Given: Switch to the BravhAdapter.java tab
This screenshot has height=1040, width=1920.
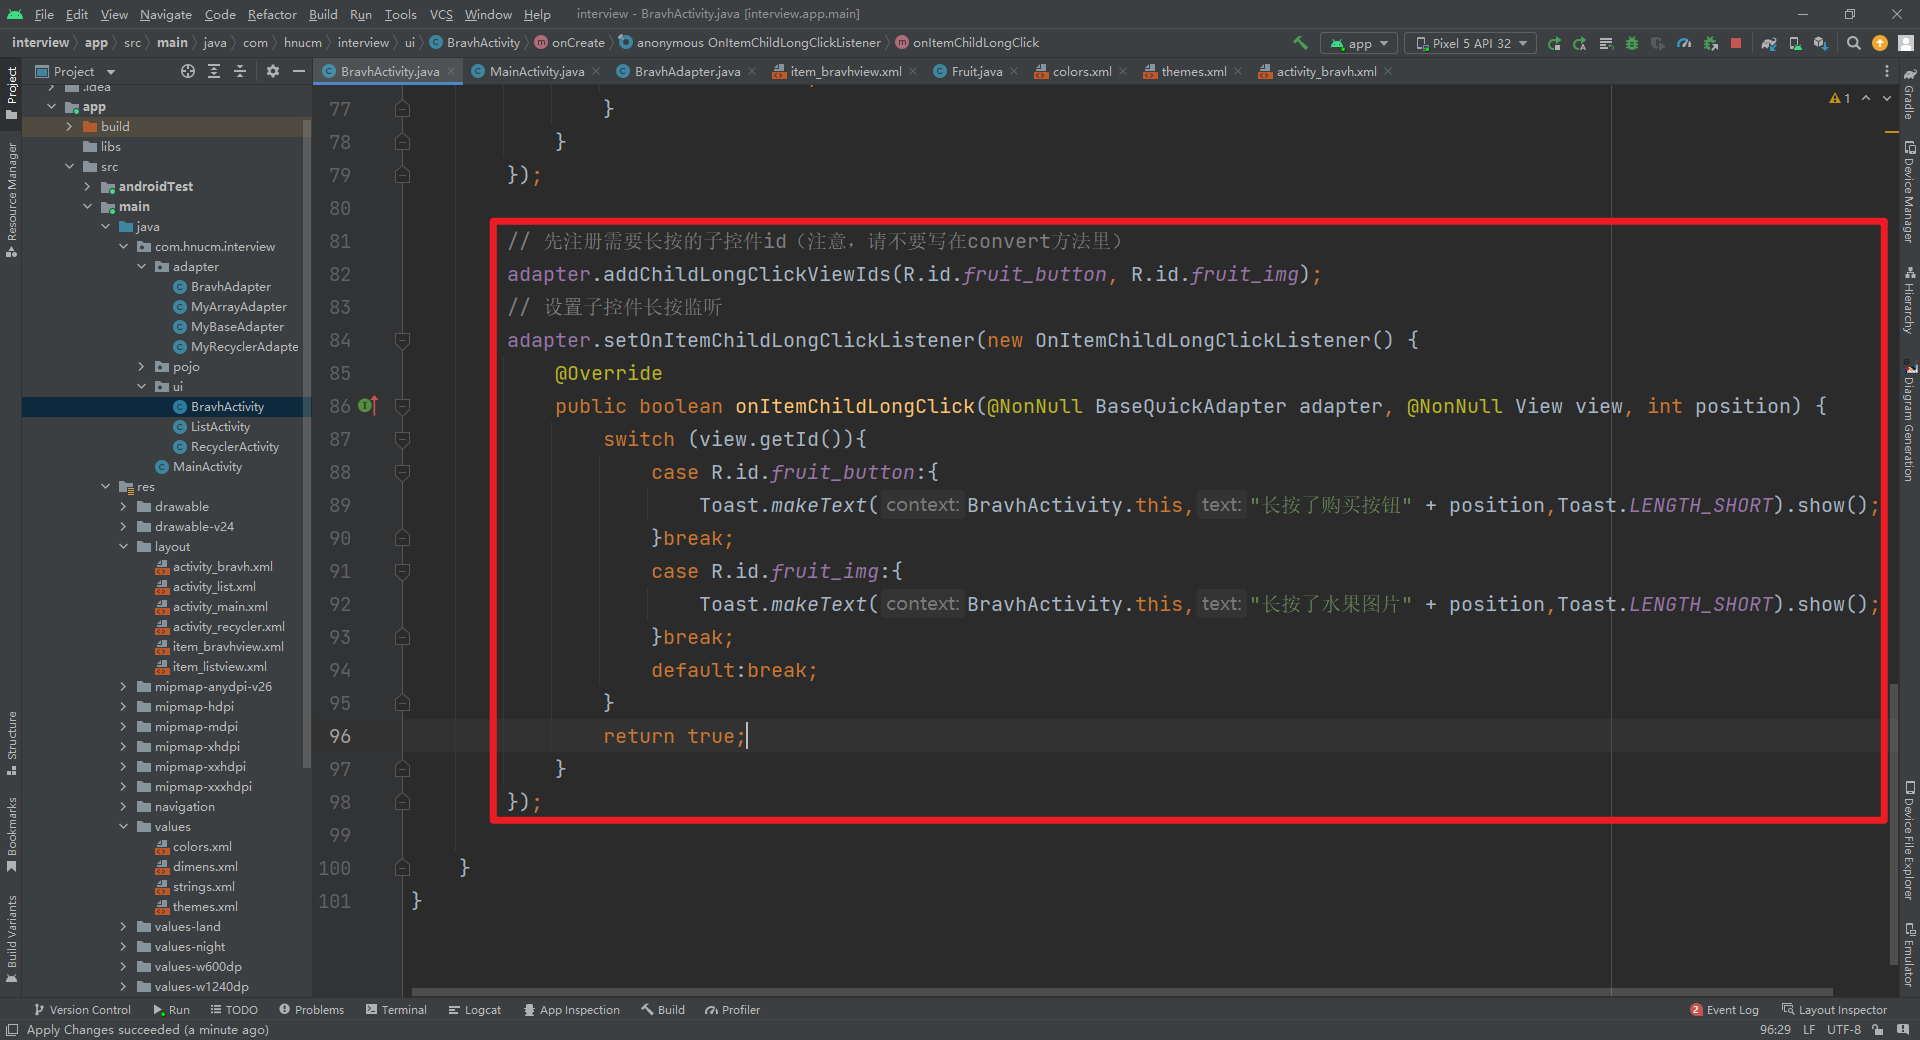Looking at the screenshot, I should click(x=687, y=71).
